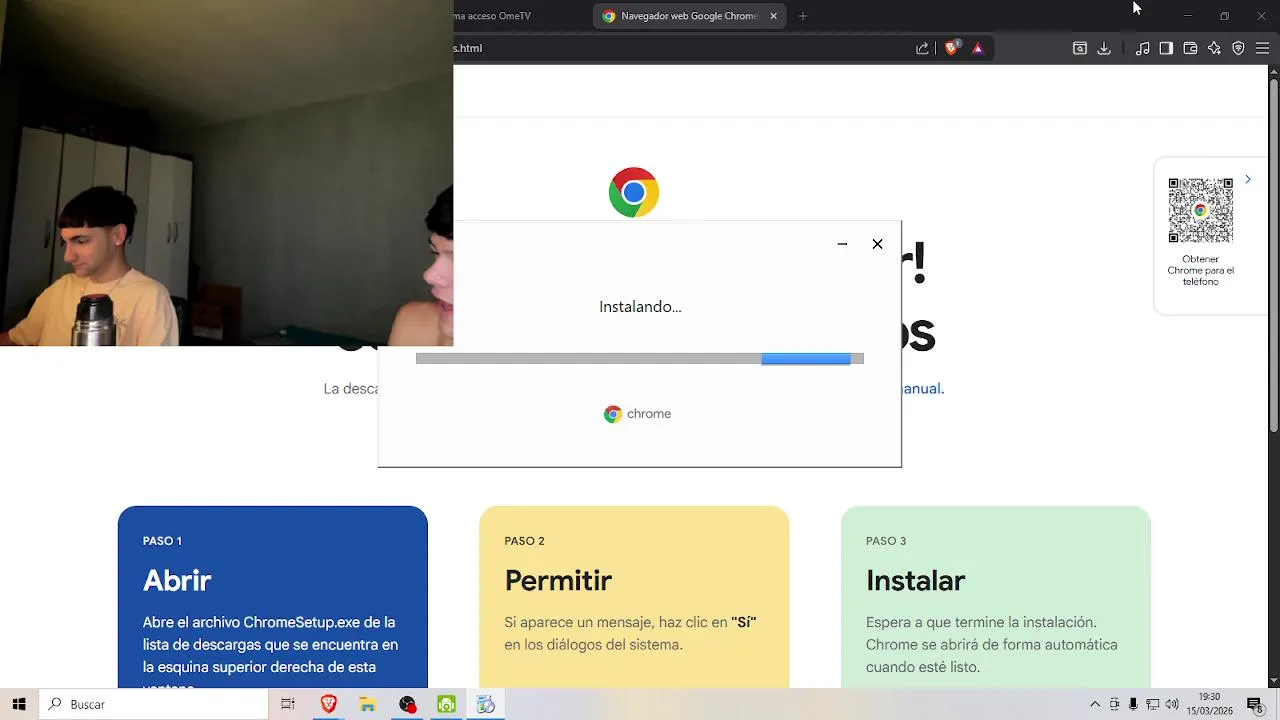Open the green app on the taskbar

click(446, 704)
